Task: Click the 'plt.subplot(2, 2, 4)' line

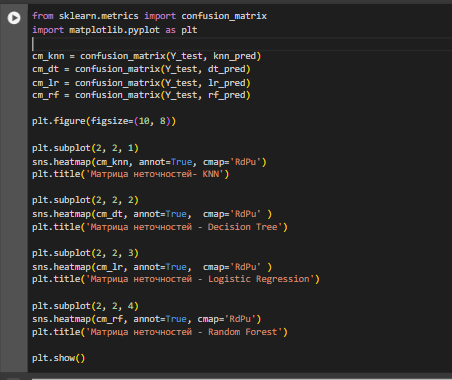Action: pyautogui.click(x=85, y=306)
